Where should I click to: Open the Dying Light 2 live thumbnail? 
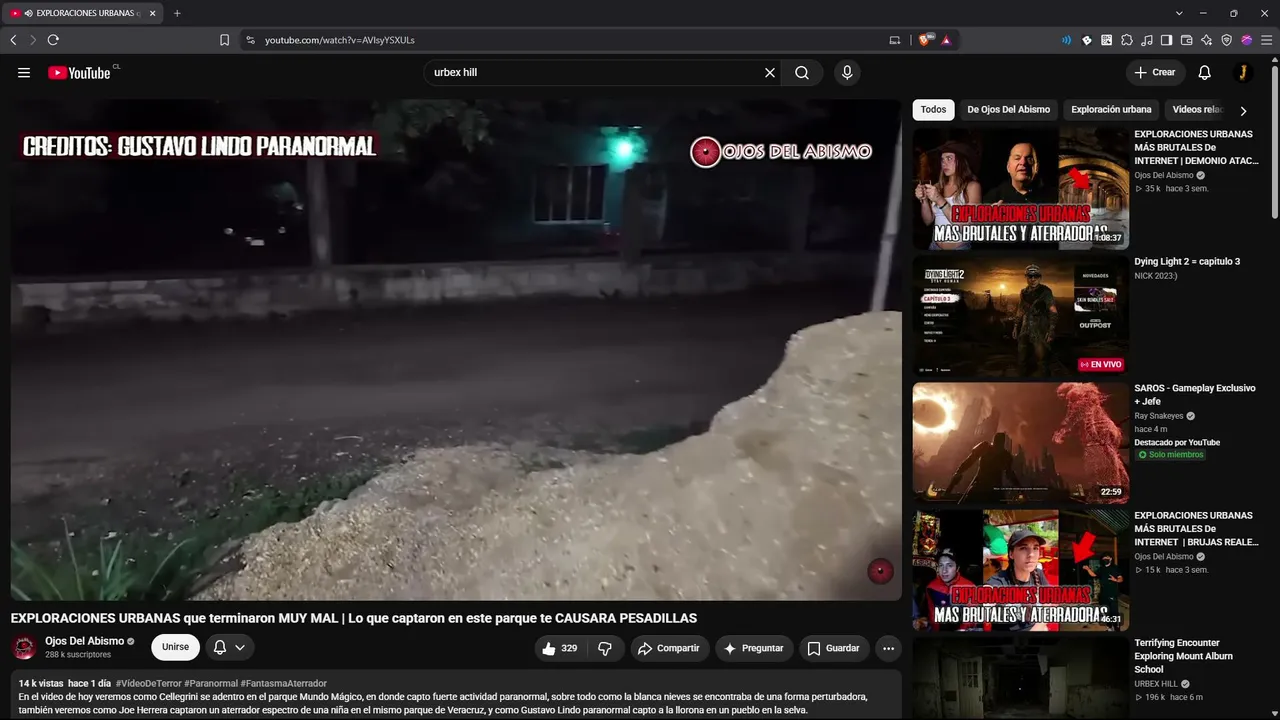point(1020,316)
